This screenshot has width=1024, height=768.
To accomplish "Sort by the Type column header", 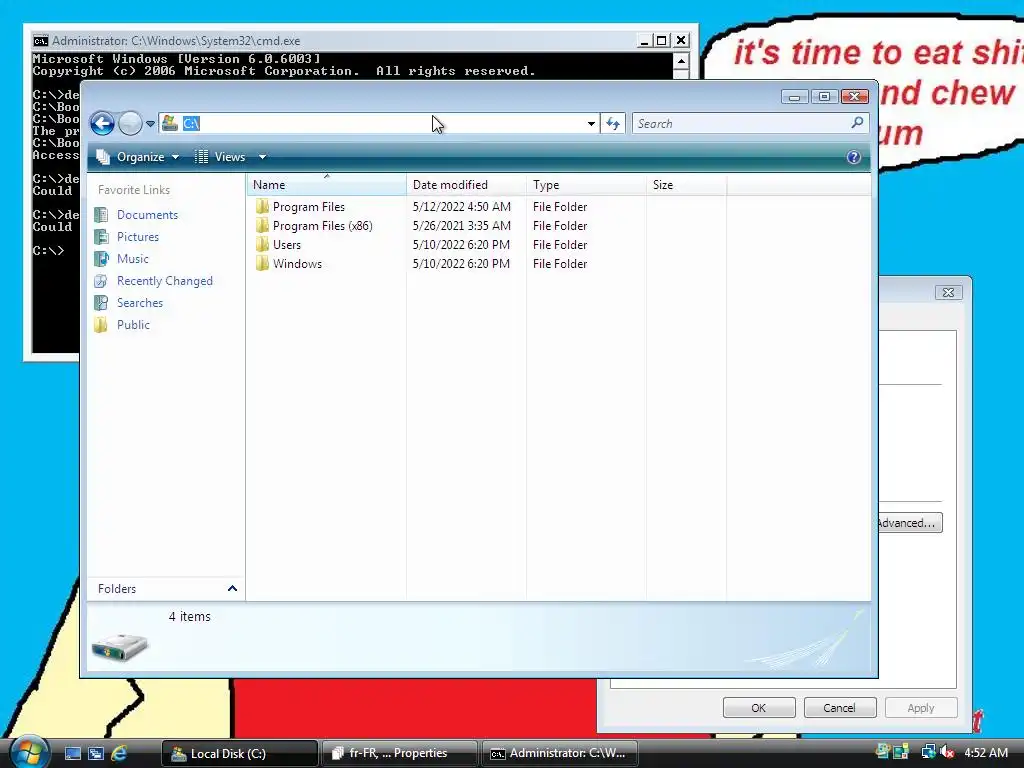I will point(586,185).
